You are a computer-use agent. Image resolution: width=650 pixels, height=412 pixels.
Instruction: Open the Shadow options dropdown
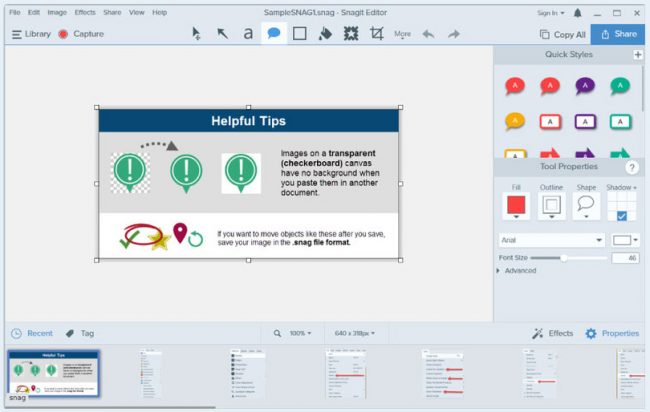pyautogui.click(x=621, y=187)
